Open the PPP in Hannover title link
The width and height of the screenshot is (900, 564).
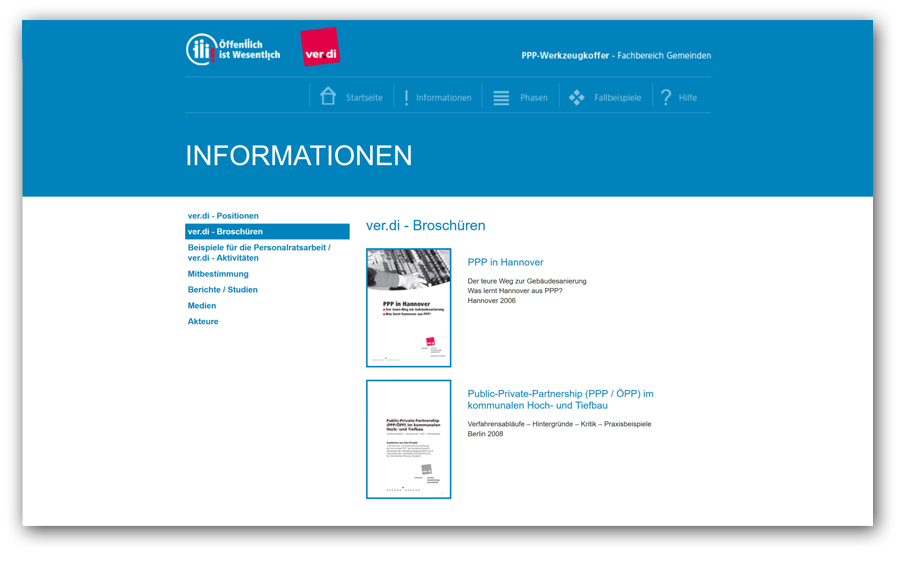505,262
